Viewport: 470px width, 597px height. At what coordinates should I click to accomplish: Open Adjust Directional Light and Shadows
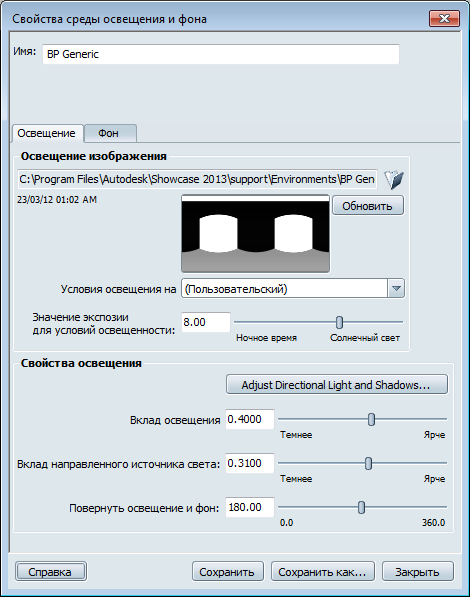click(x=337, y=385)
